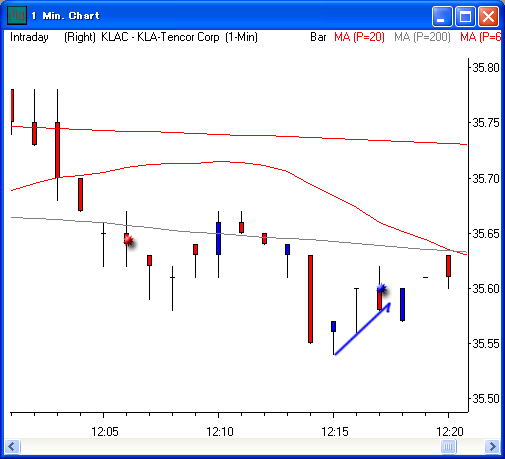Click the (Right) axis label

[x=80, y=37]
